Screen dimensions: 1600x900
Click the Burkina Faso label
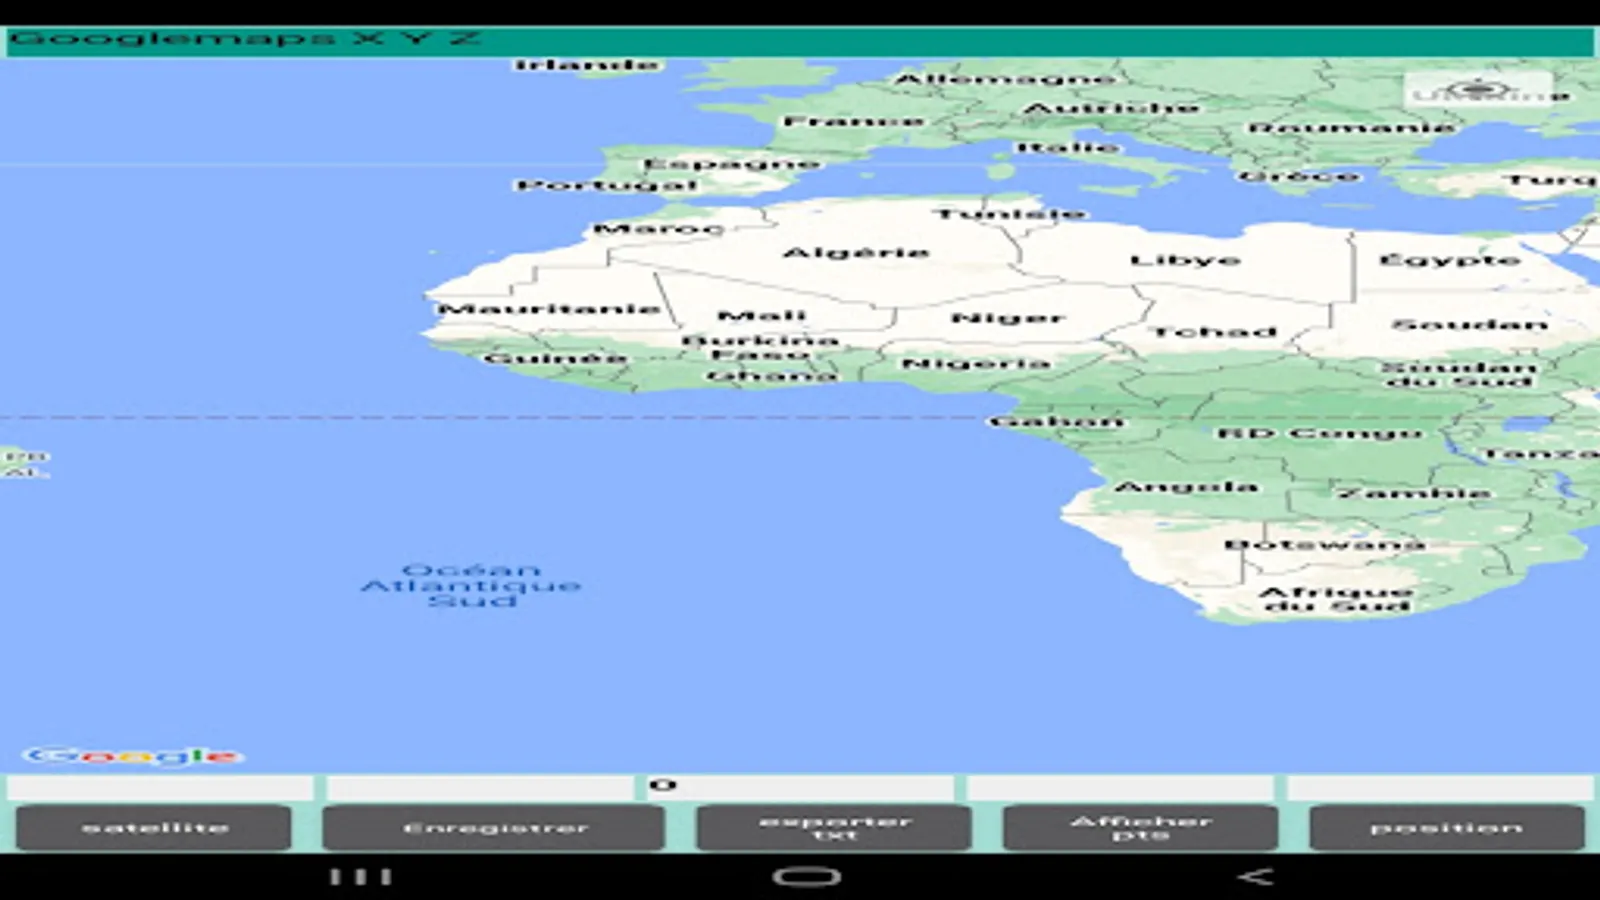pyautogui.click(x=760, y=347)
